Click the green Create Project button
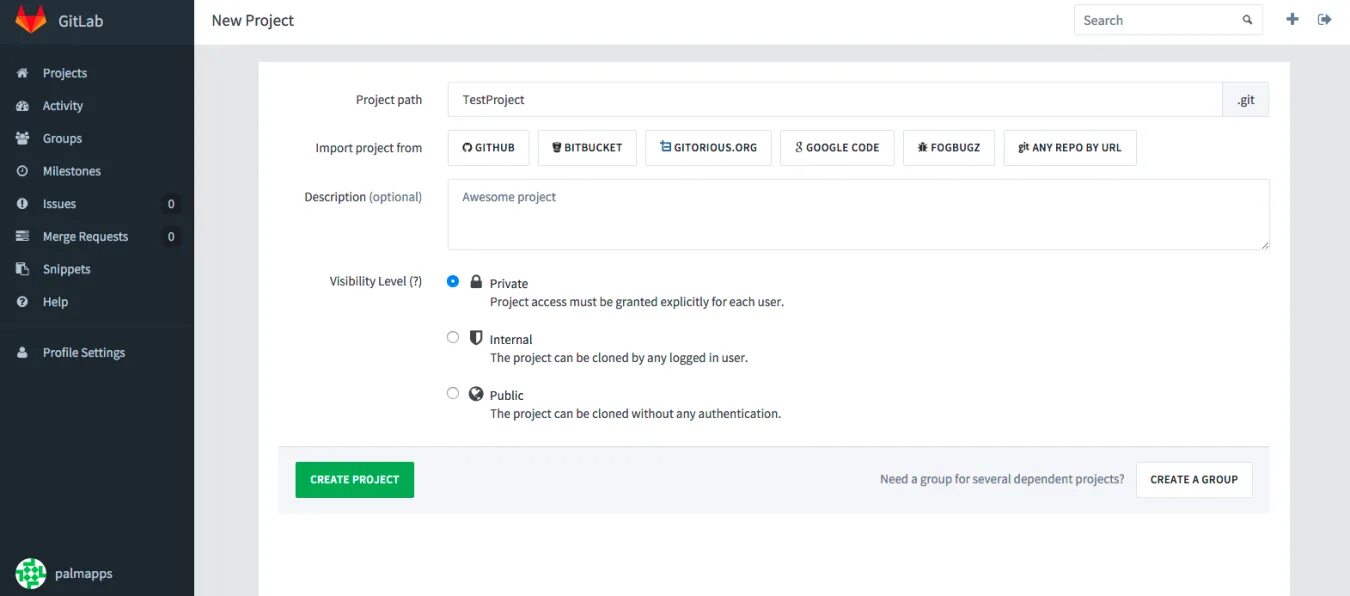Viewport: 1350px width, 596px height. pyautogui.click(x=354, y=480)
